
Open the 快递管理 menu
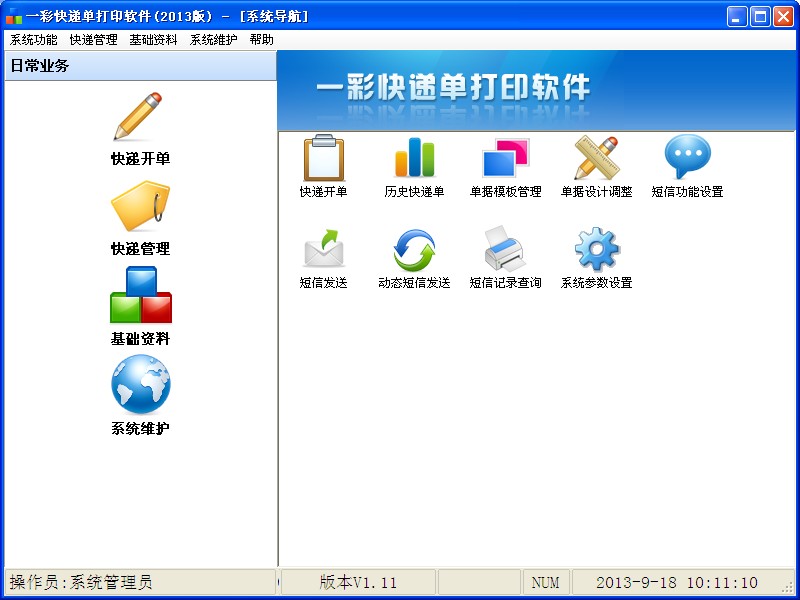(x=93, y=40)
